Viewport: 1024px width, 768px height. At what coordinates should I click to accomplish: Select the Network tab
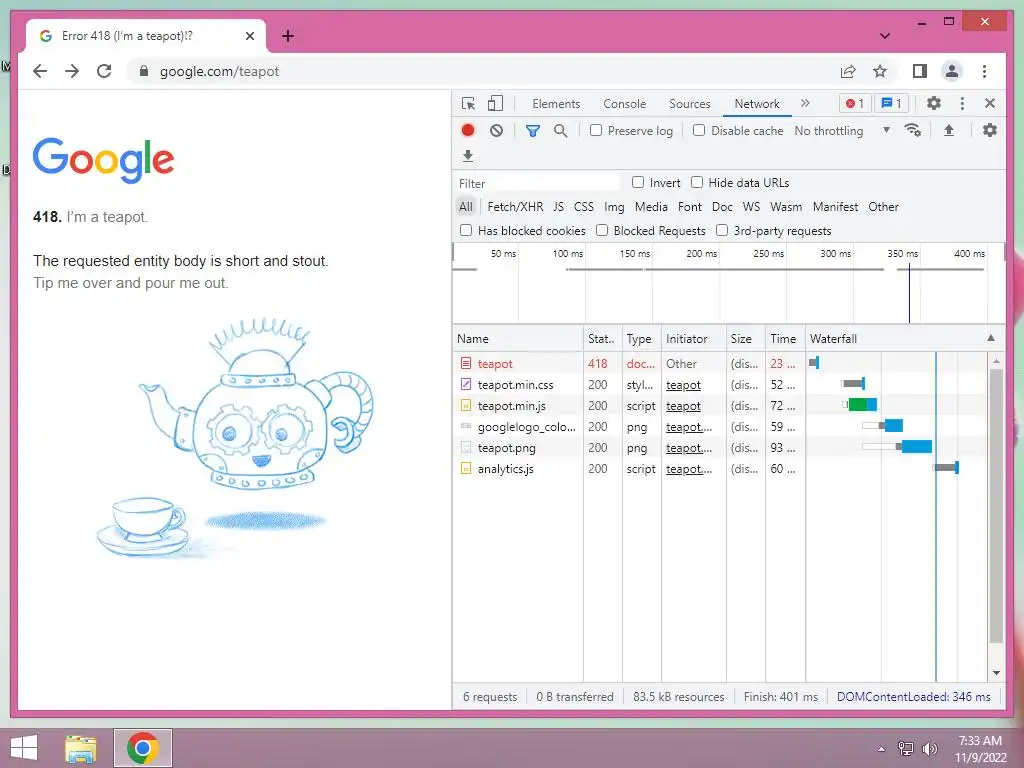pos(757,104)
